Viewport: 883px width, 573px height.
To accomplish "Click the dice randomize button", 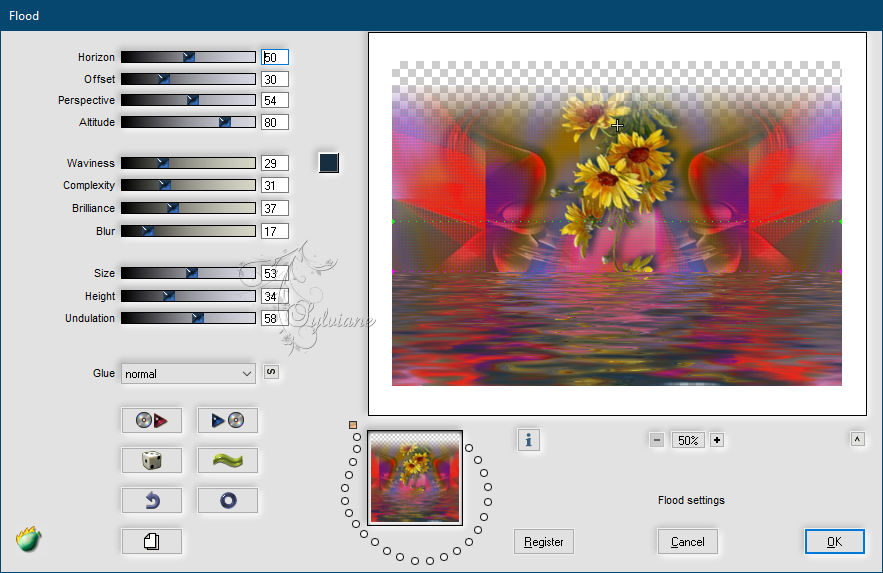I will [x=151, y=460].
